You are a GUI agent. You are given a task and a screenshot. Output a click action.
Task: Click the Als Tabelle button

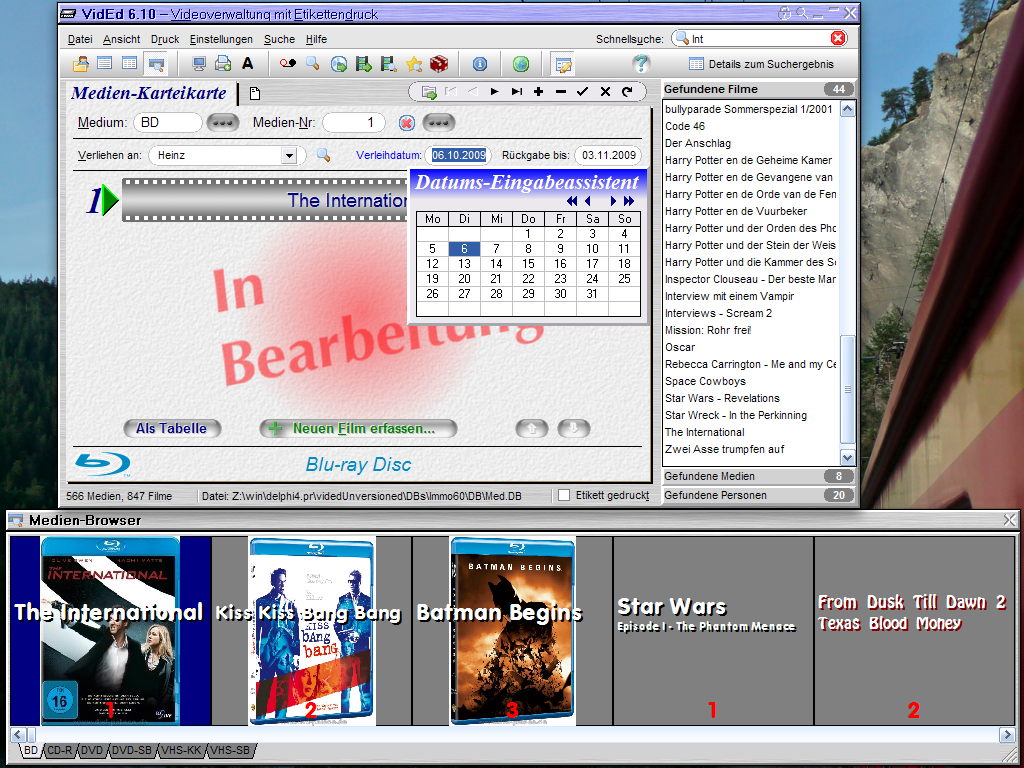(172, 428)
